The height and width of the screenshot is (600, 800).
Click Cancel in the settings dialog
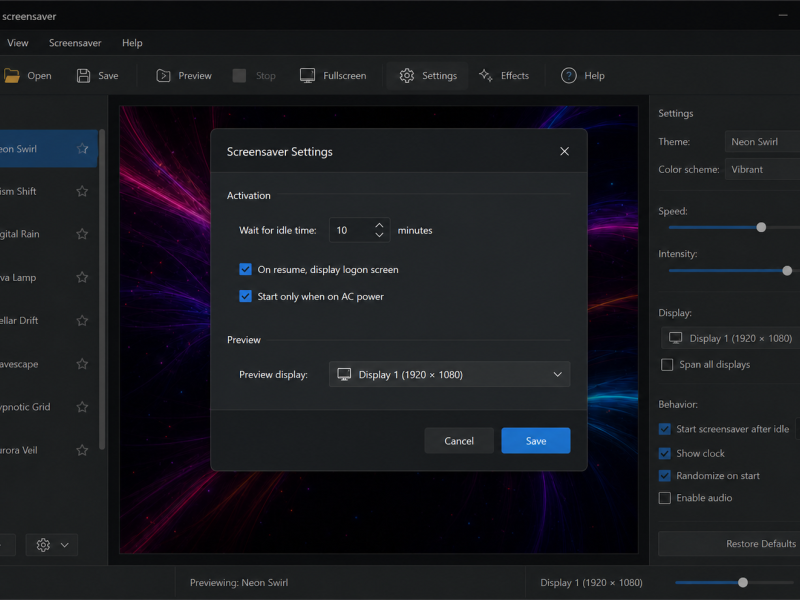tap(459, 441)
